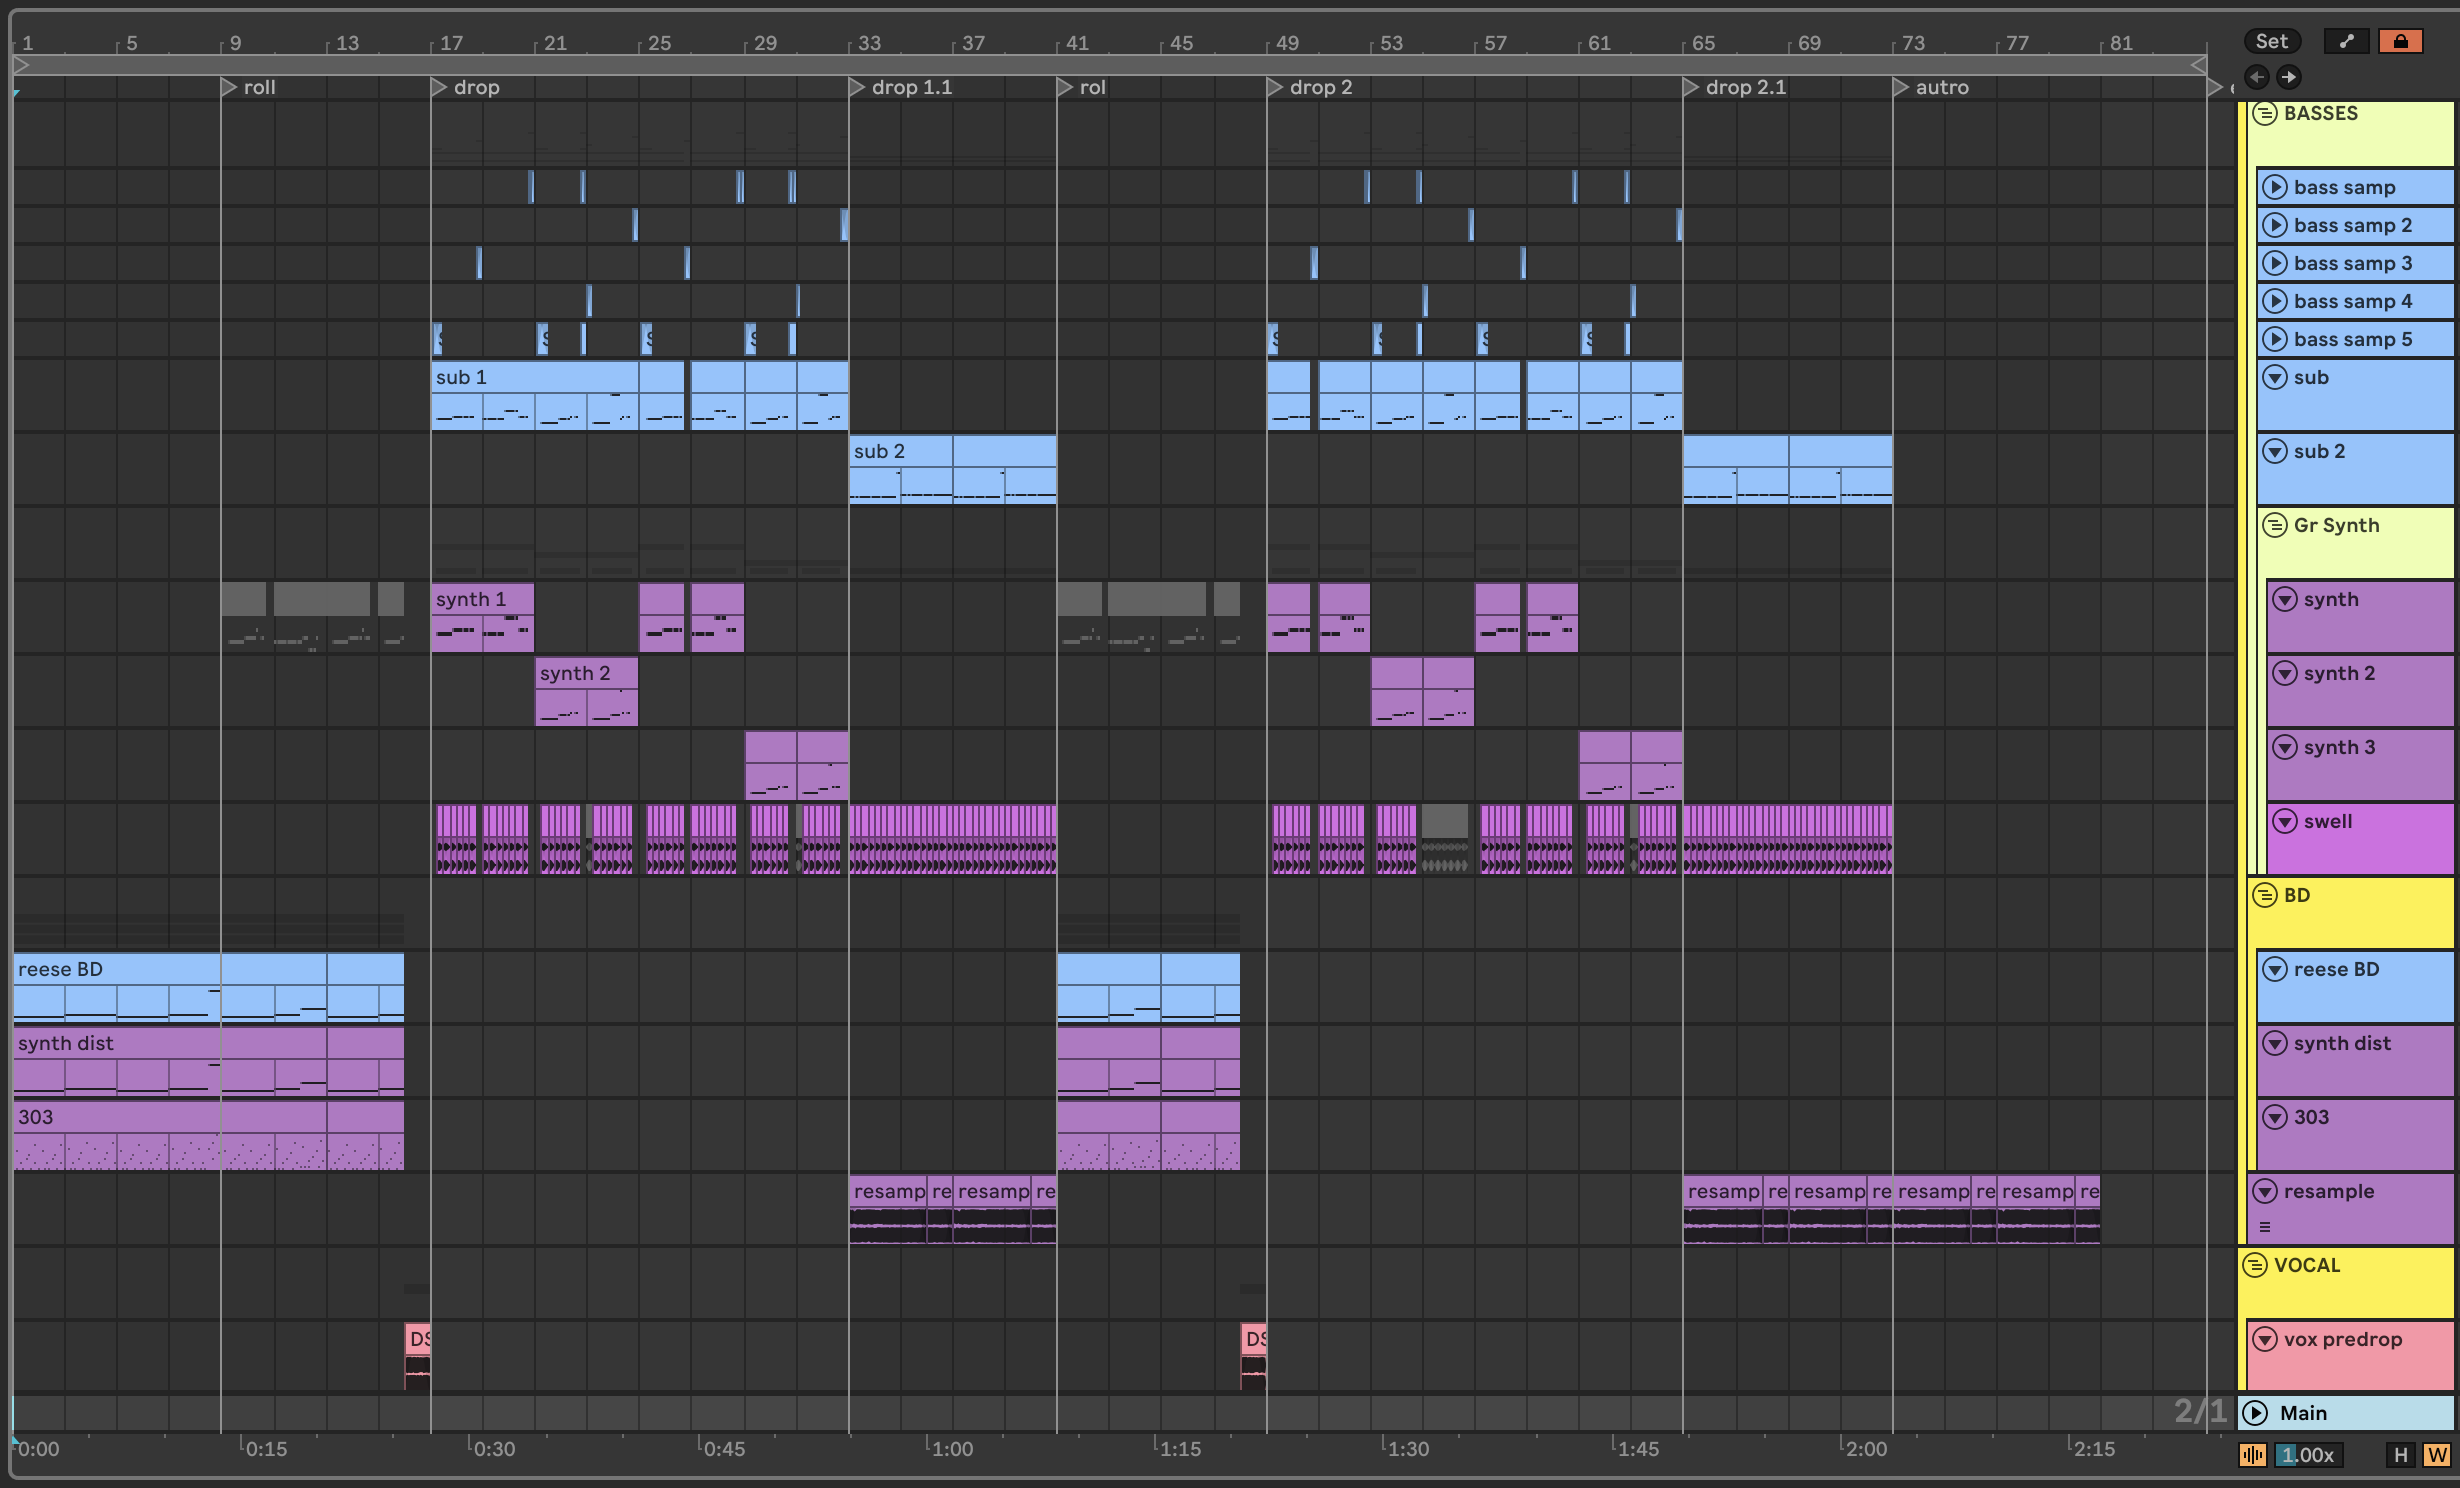Unfold the Main track
2460x1488 pixels.
coord(2255,1413)
